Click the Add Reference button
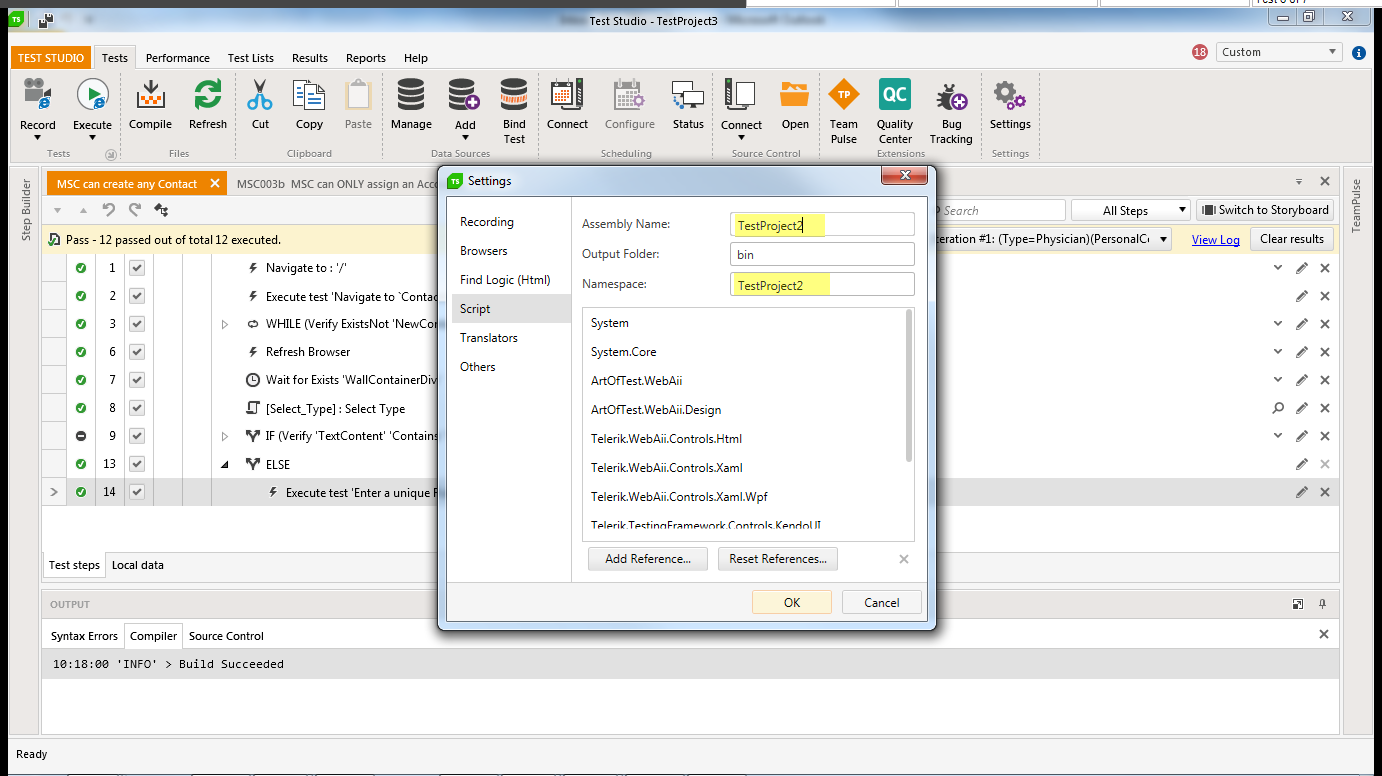 pos(648,559)
